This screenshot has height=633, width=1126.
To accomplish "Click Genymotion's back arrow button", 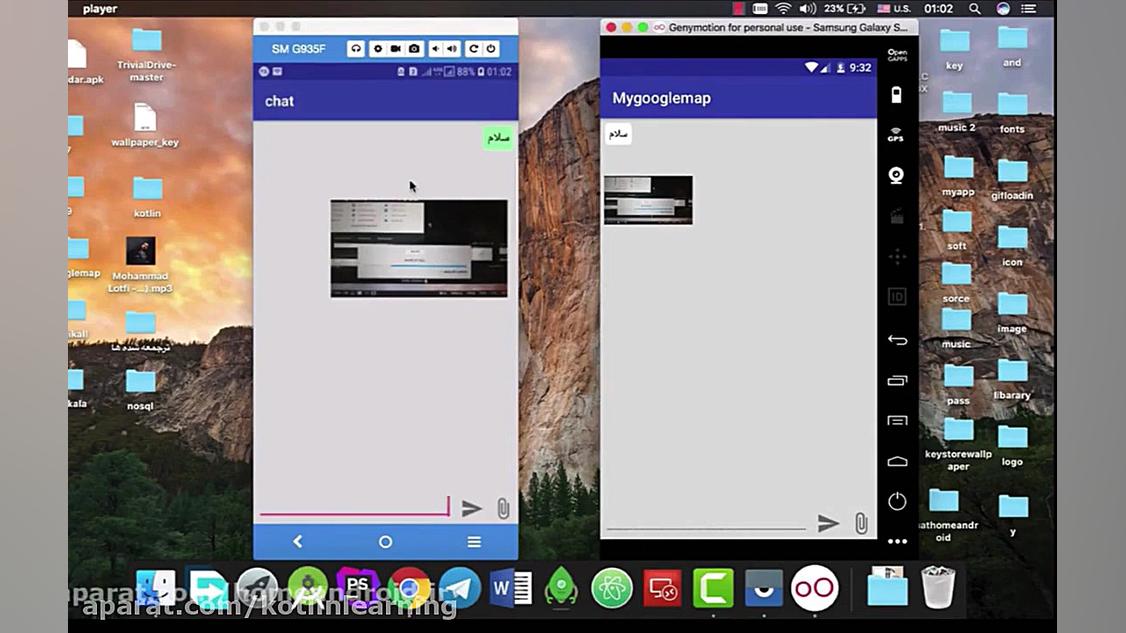I will (x=897, y=340).
